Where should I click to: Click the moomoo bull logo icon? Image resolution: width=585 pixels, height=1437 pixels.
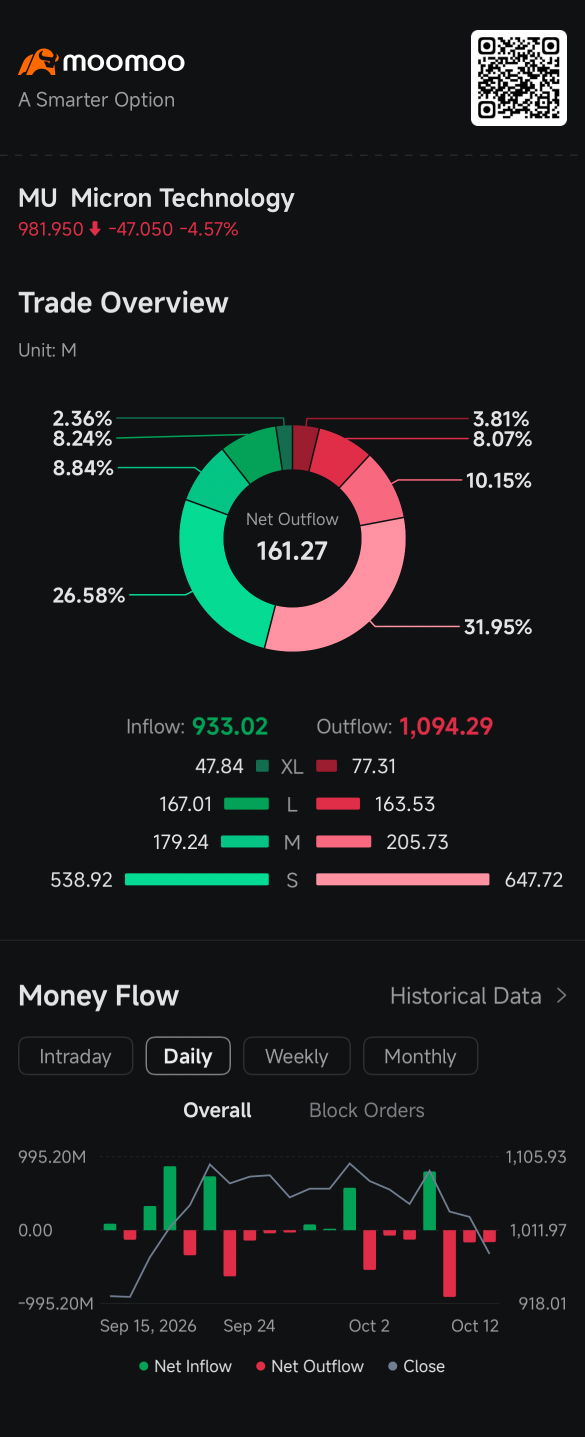tap(37, 62)
